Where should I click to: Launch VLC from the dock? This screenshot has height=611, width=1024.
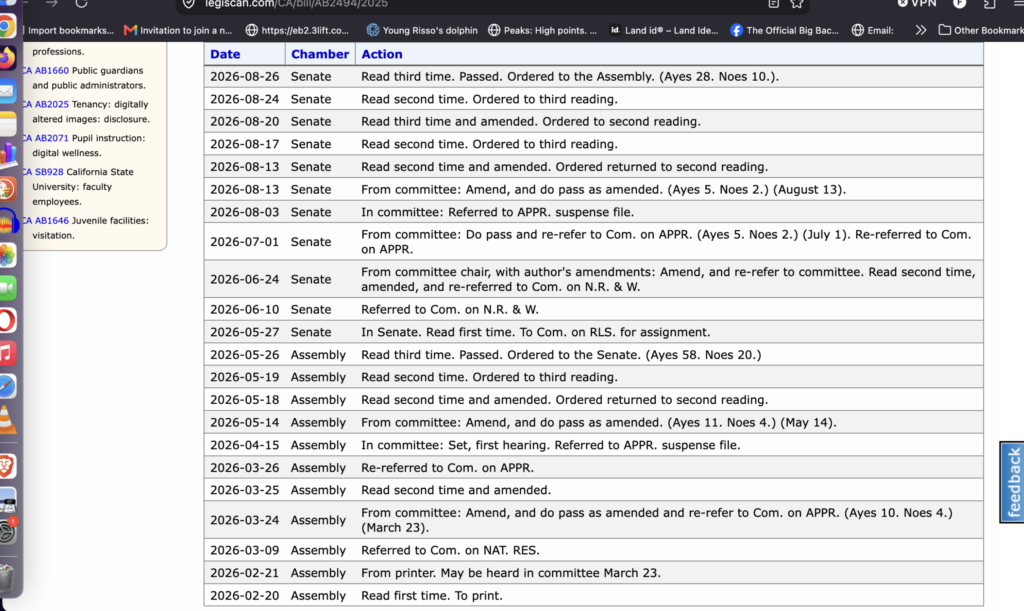(x=7, y=419)
